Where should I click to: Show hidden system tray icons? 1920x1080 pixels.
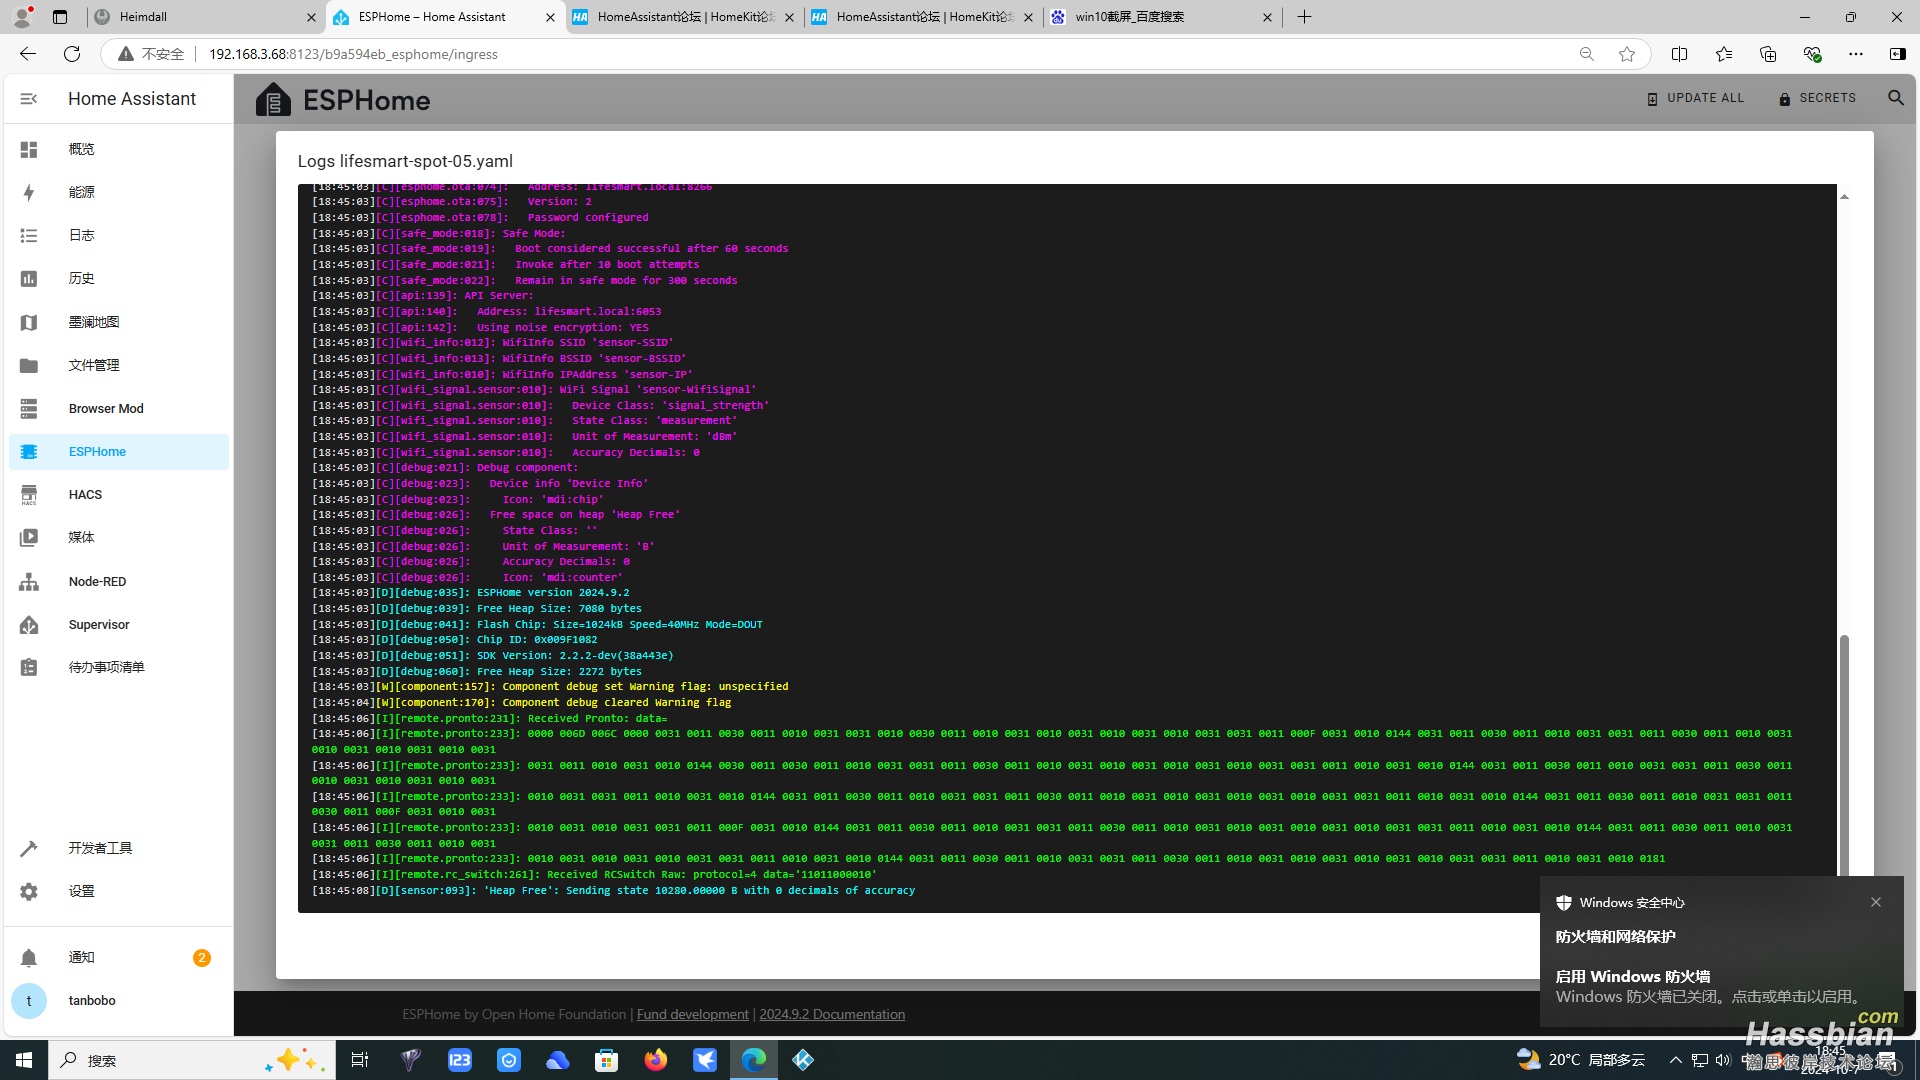click(1676, 1060)
